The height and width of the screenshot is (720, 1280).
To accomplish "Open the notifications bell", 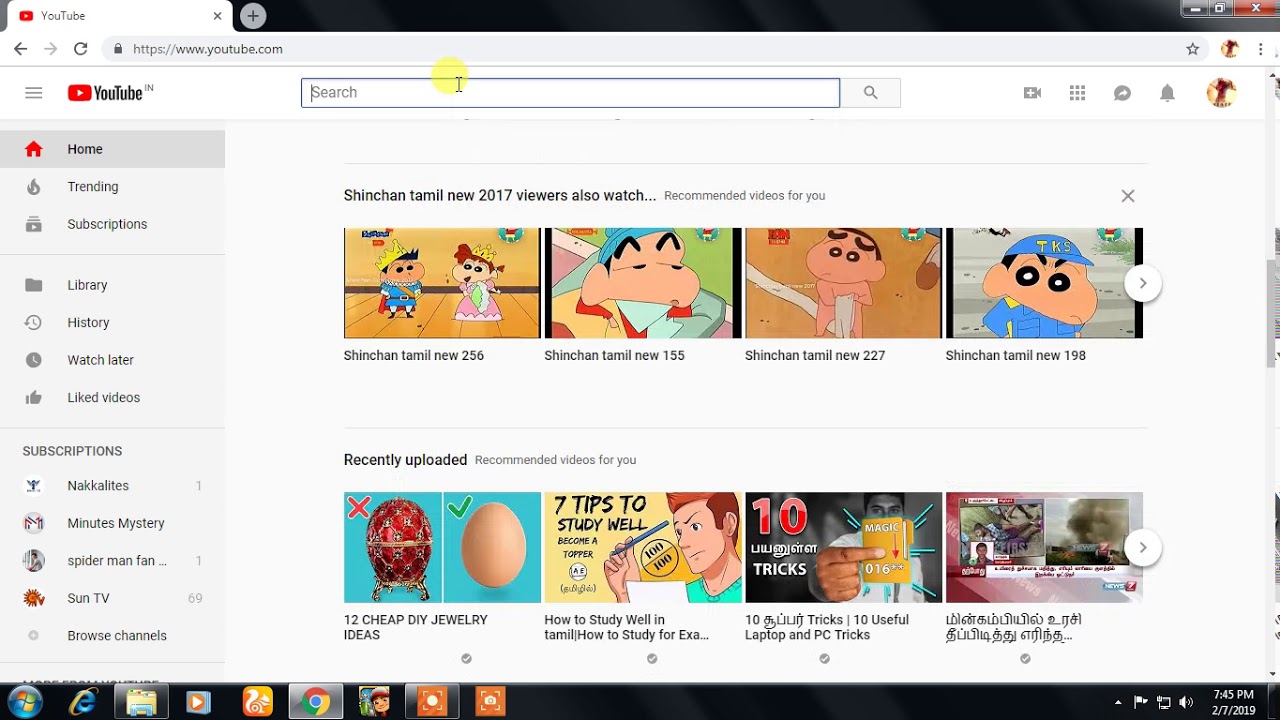I will pyautogui.click(x=1167, y=93).
